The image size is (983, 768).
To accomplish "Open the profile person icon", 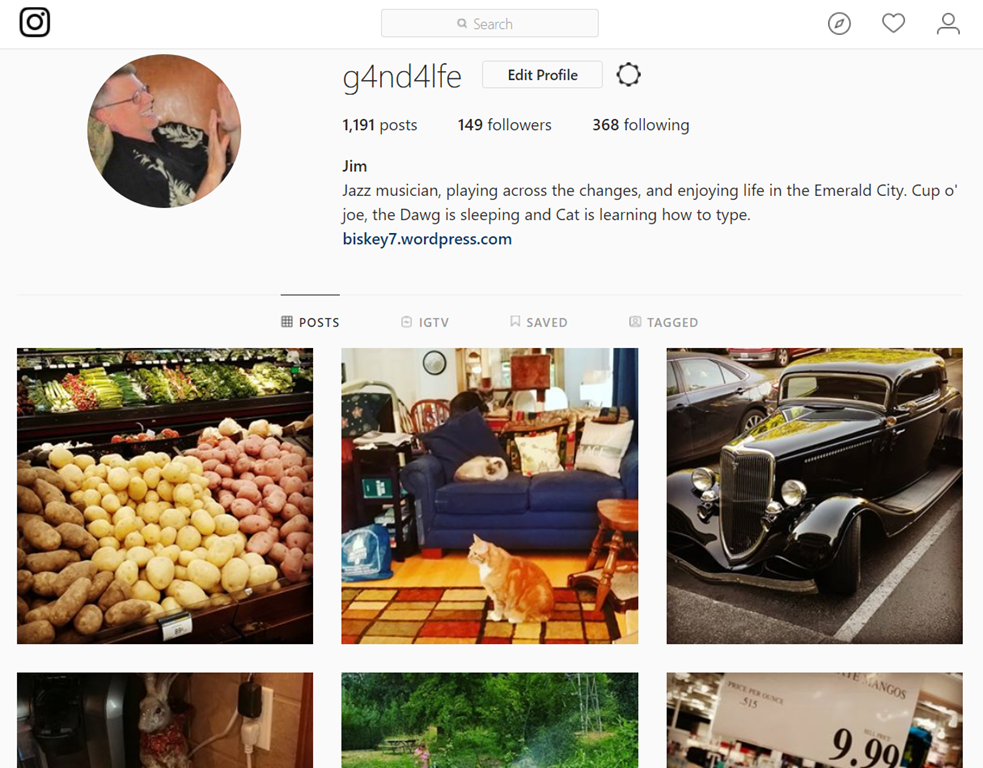I will [948, 24].
